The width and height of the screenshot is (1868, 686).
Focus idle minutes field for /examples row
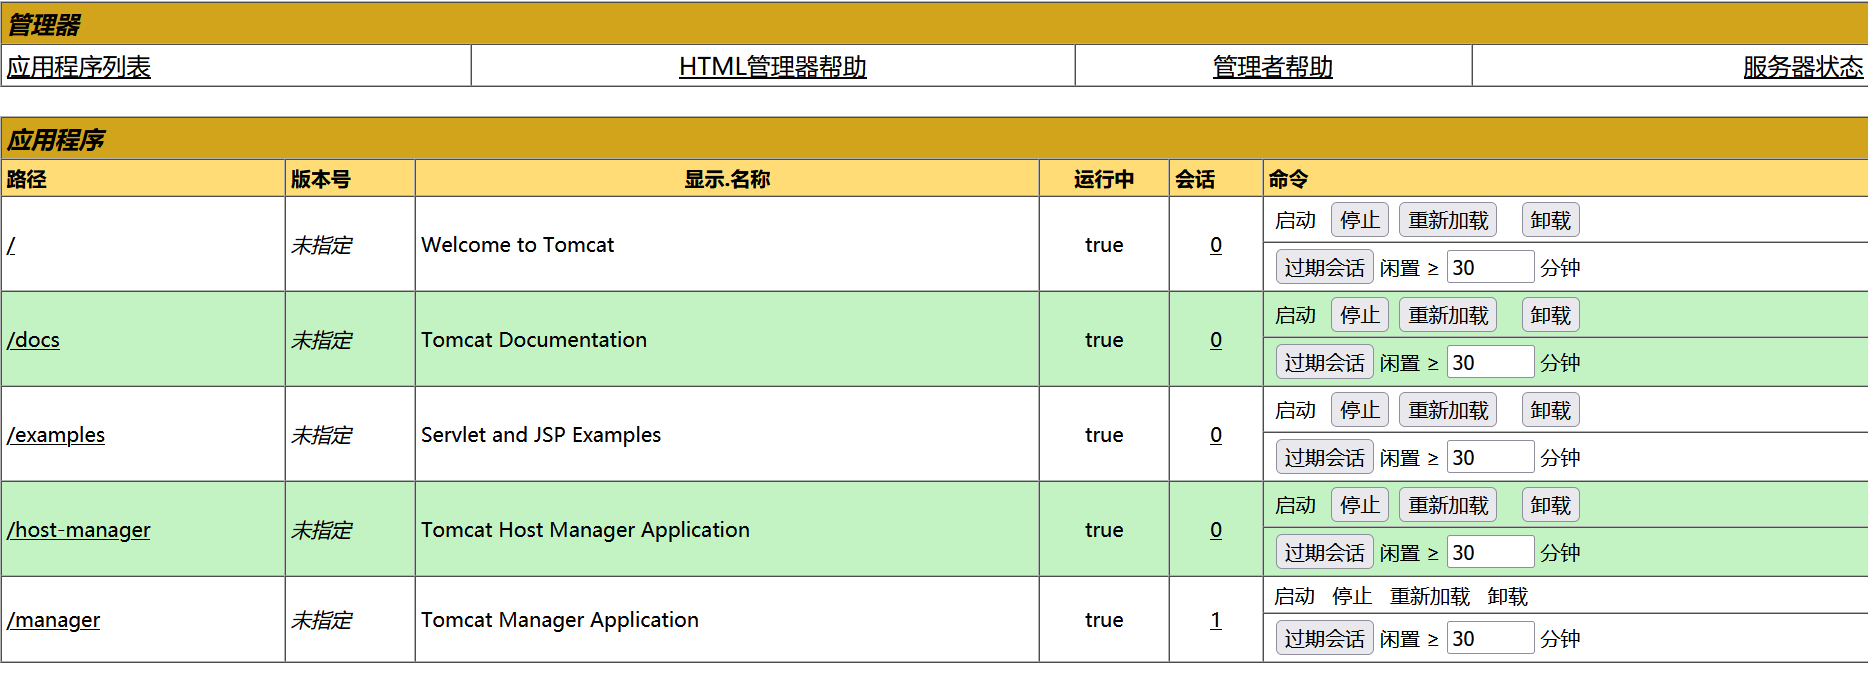click(x=1490, y=457)
